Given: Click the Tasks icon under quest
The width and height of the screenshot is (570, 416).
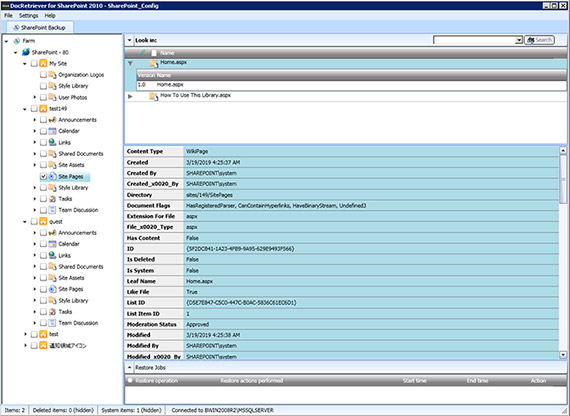Looking at the screenshot, I should 52,312.
